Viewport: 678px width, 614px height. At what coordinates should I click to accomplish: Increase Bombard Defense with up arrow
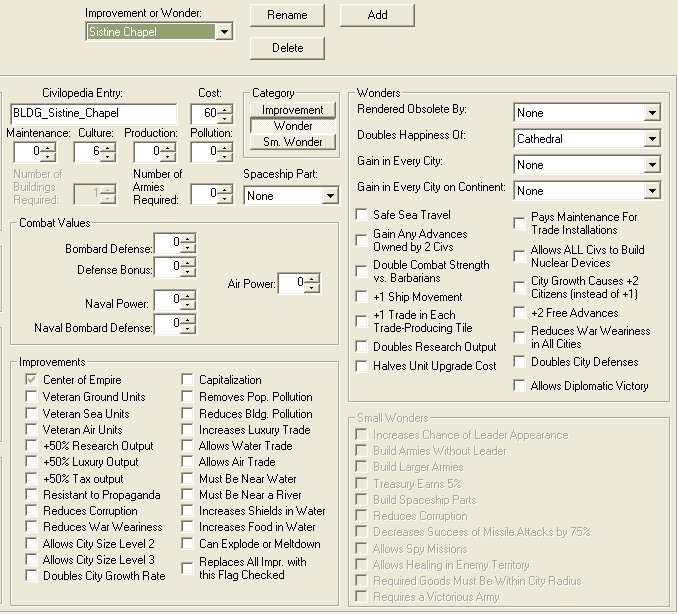coord(188,237)
